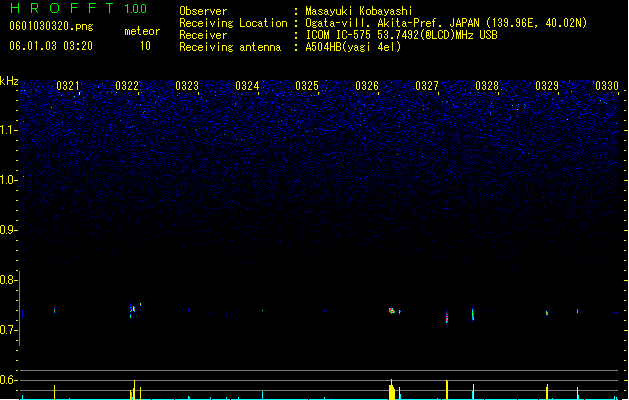629x400 pixels.
Task: Select the 0328 time marker
Action: pyautogui.click(x=487, y=86)
